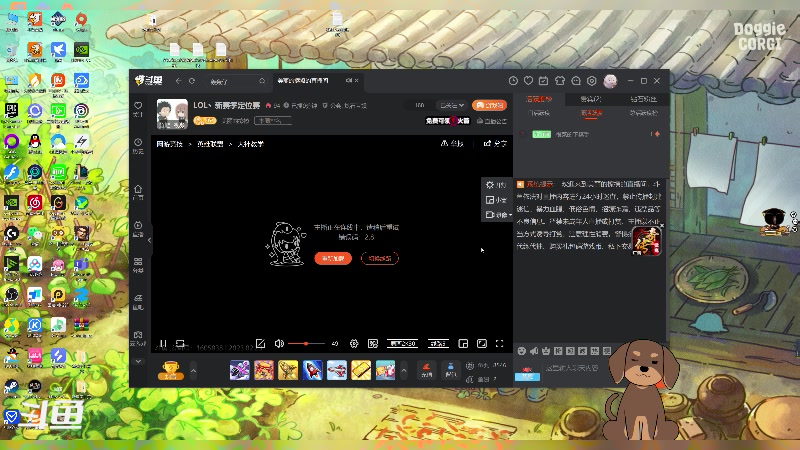Open watch history clock icon in title bar
Screen dimensions: 800x450
tap(513, 81)
